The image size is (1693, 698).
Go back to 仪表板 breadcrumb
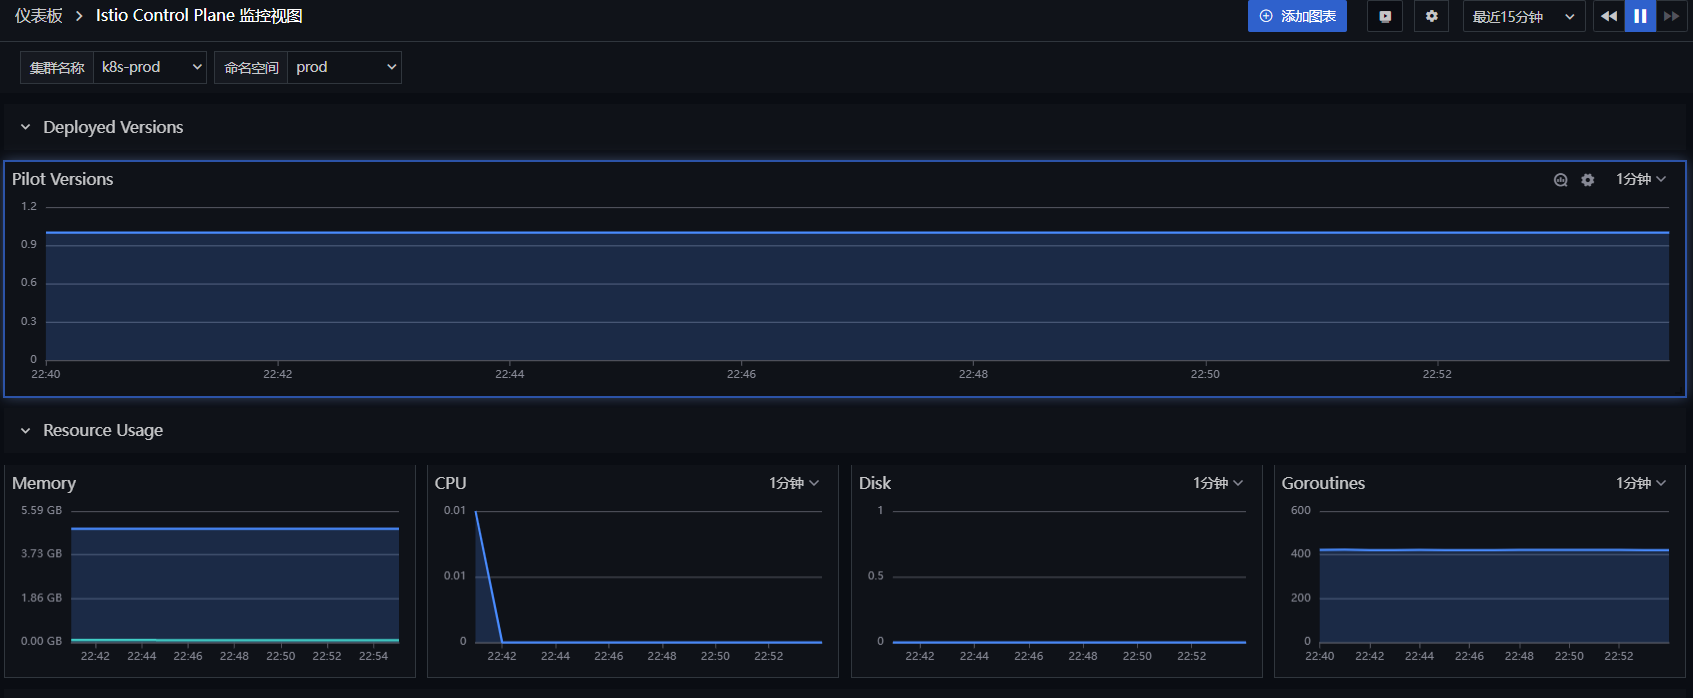[39, 16]
